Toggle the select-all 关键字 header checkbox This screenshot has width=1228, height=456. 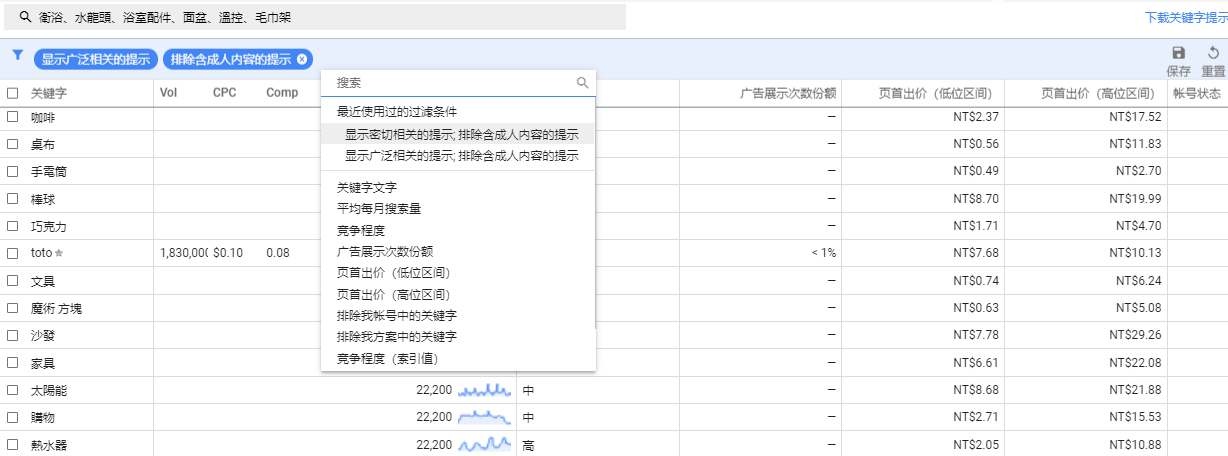(13, 93)
